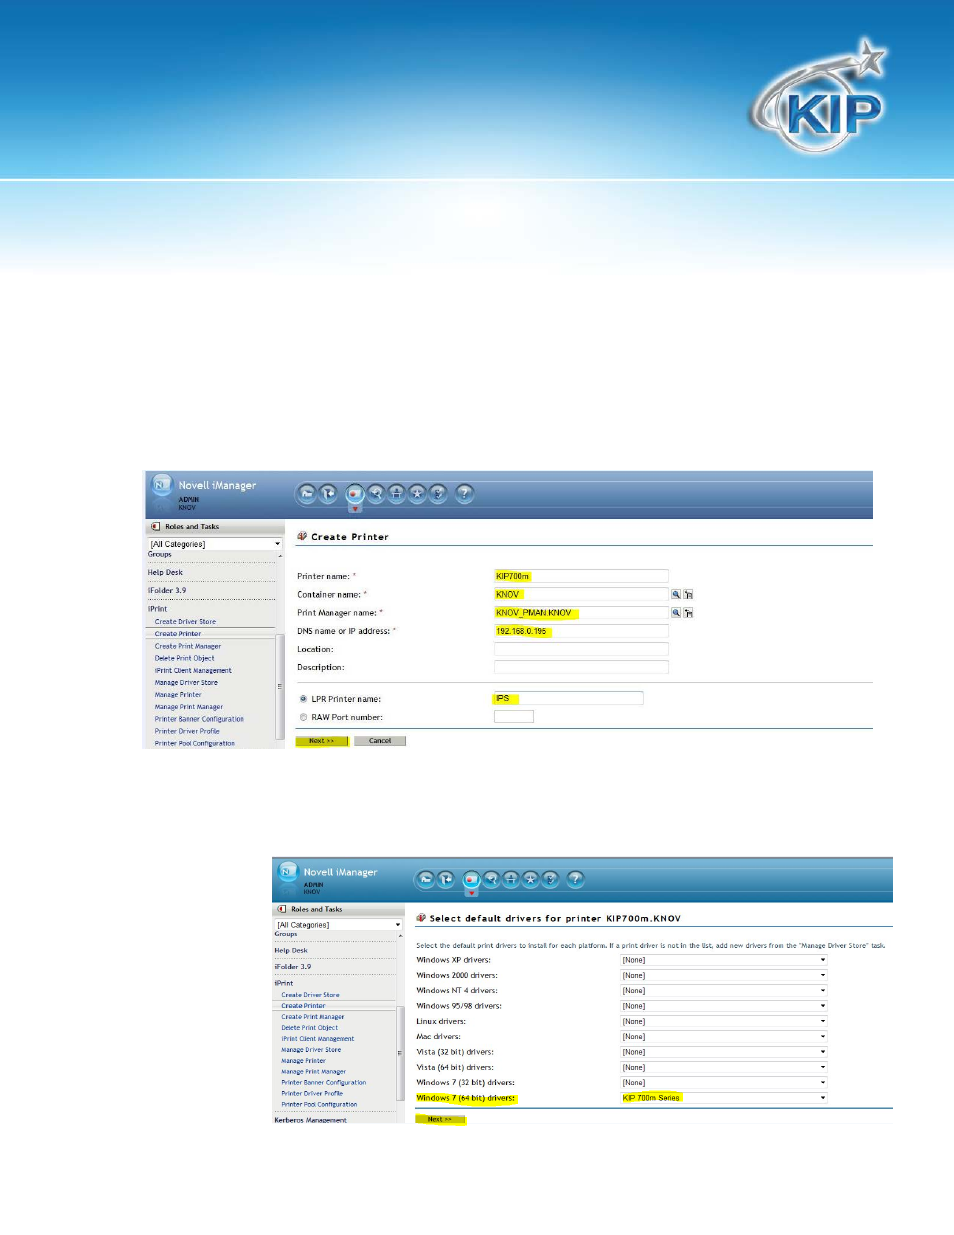
Task: Click Novell N logo in Create Printer screenshot
Action: 161,485
